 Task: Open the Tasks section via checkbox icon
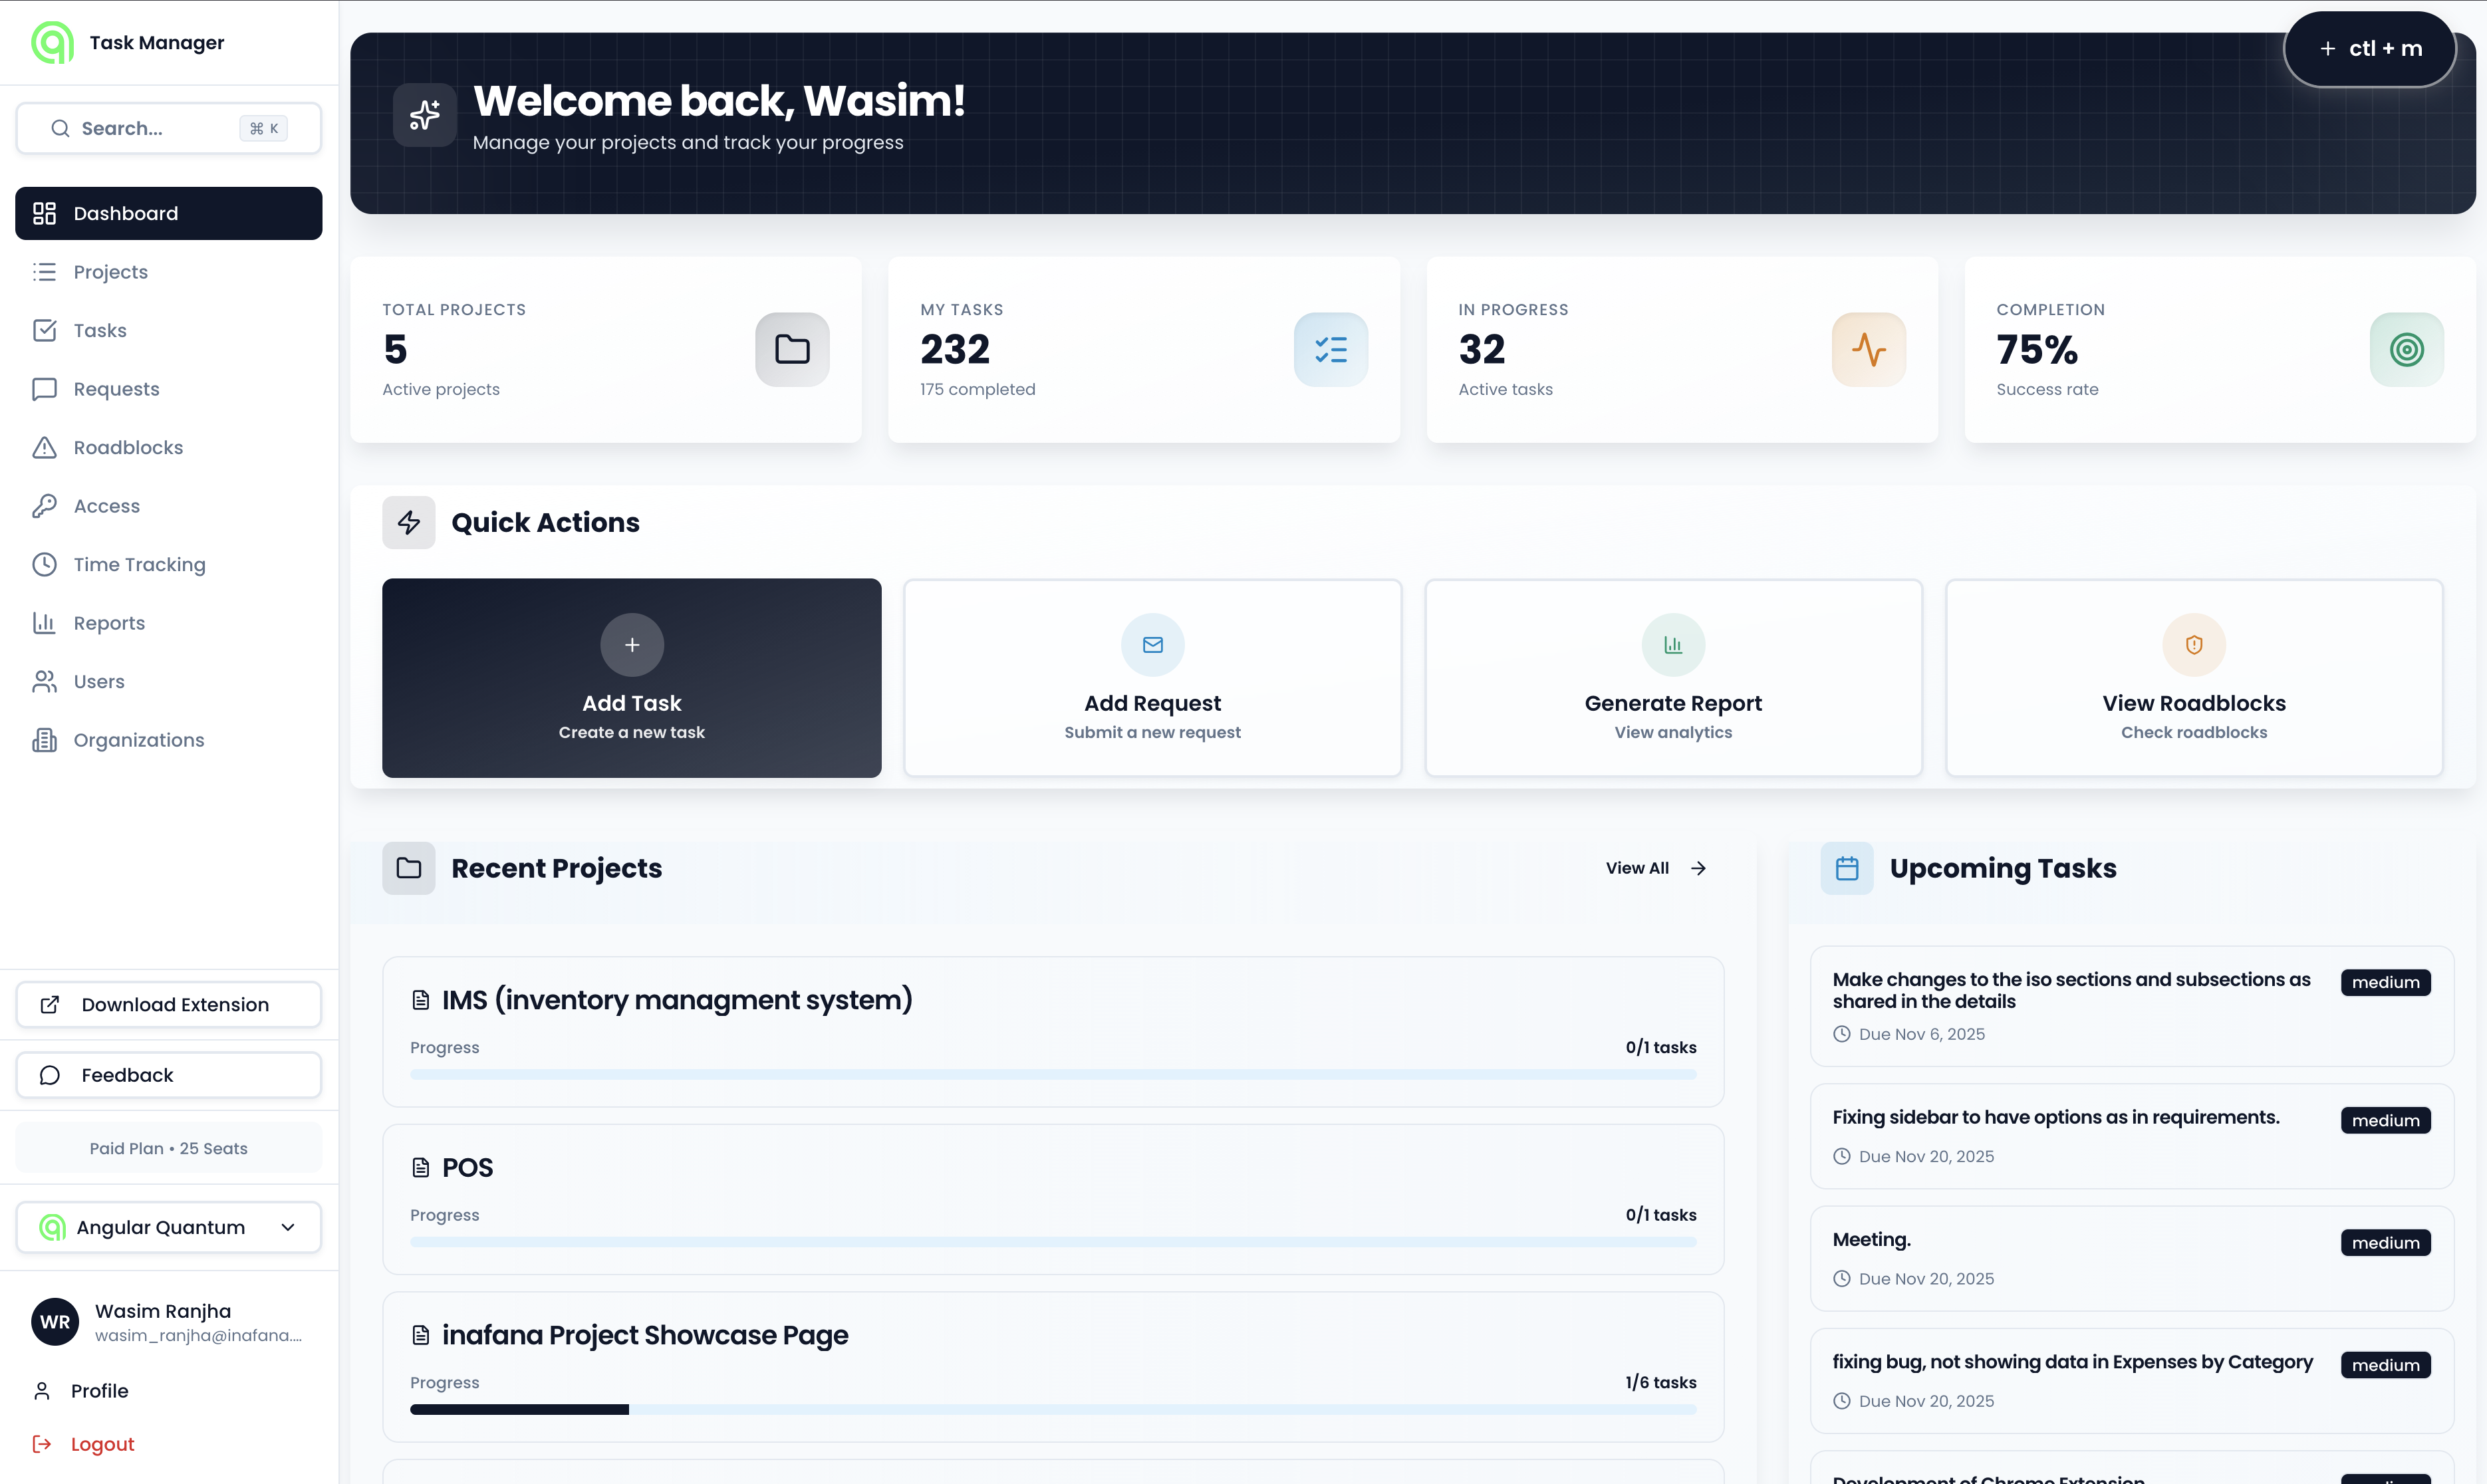45,330
